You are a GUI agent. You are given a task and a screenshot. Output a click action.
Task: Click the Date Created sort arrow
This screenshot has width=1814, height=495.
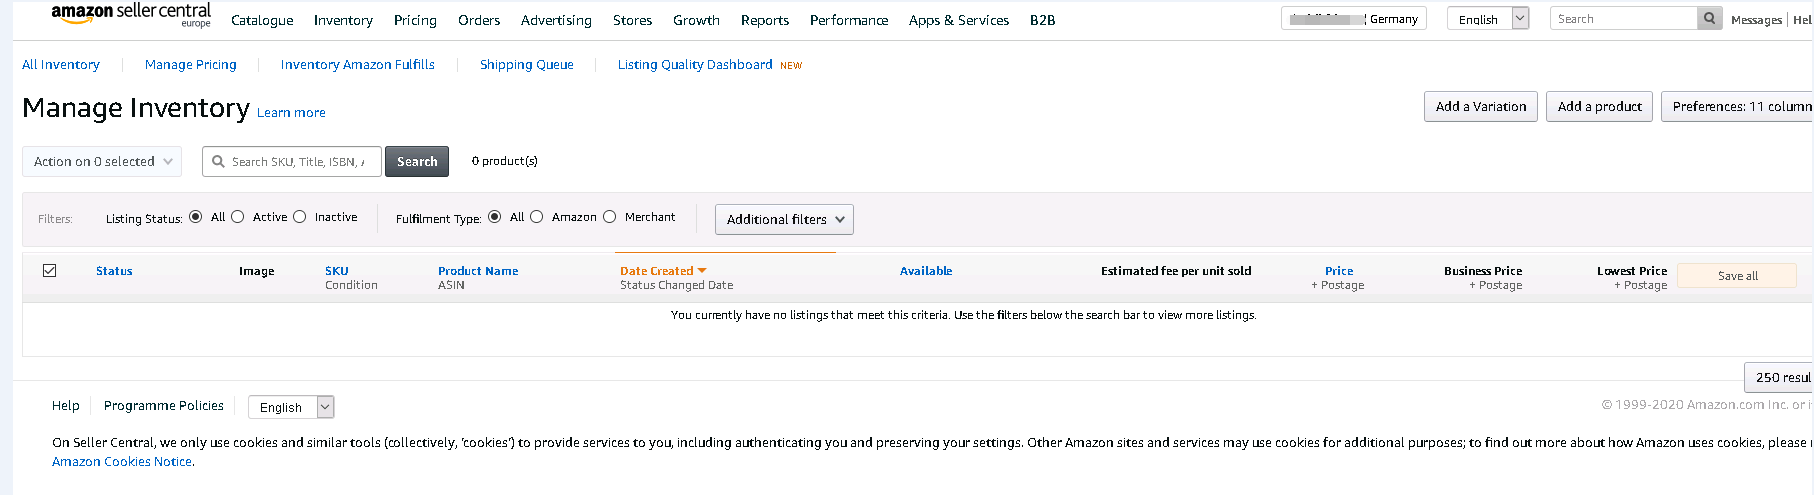(702, 271)
